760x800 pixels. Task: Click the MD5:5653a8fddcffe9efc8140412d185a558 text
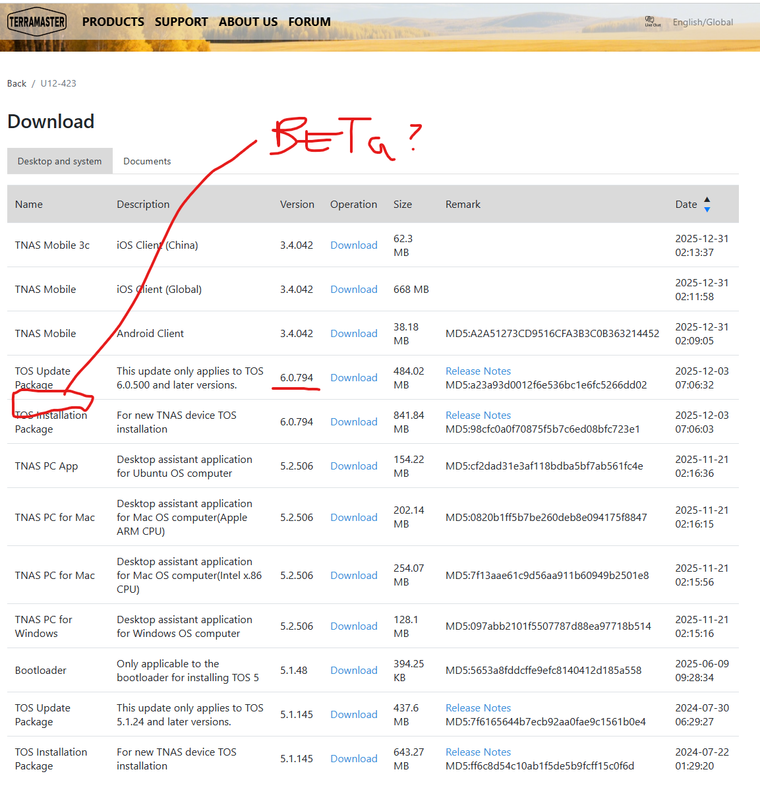coord(543,670)
